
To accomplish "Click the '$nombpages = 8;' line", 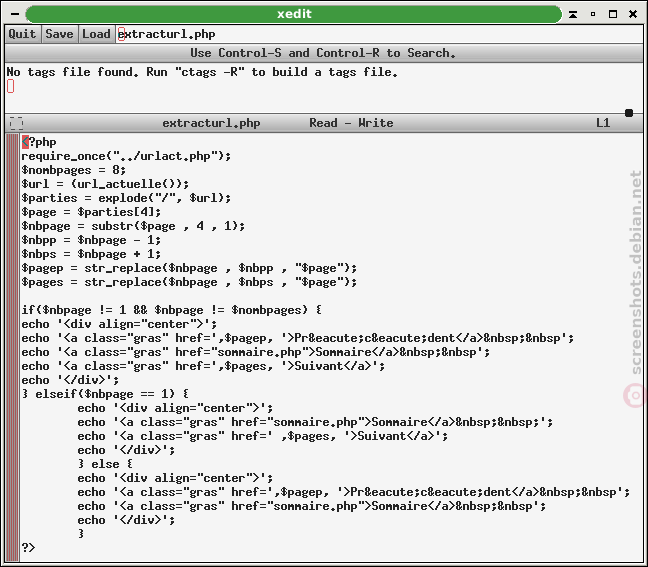I will (x=74, y=170).
